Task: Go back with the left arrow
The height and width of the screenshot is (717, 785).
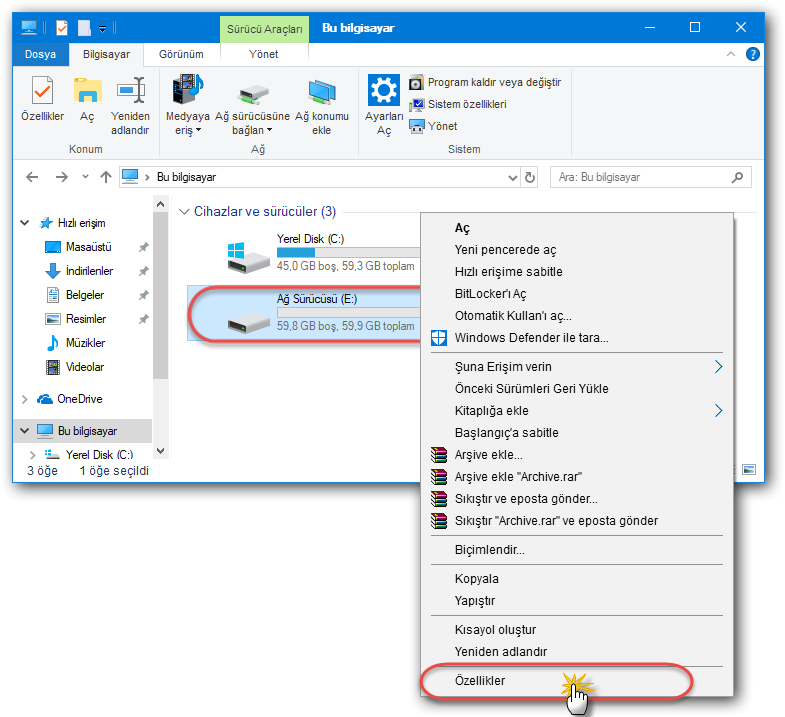Action: point(32,177)
